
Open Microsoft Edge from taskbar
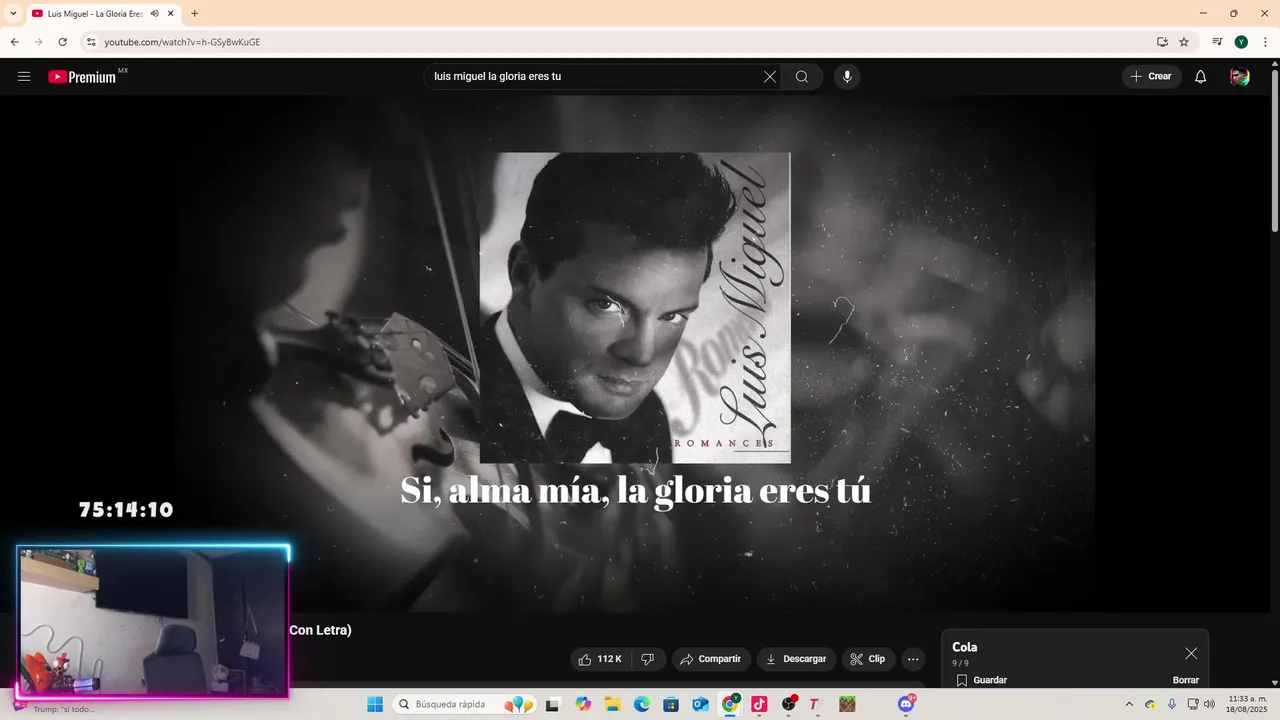click(642, 704)
